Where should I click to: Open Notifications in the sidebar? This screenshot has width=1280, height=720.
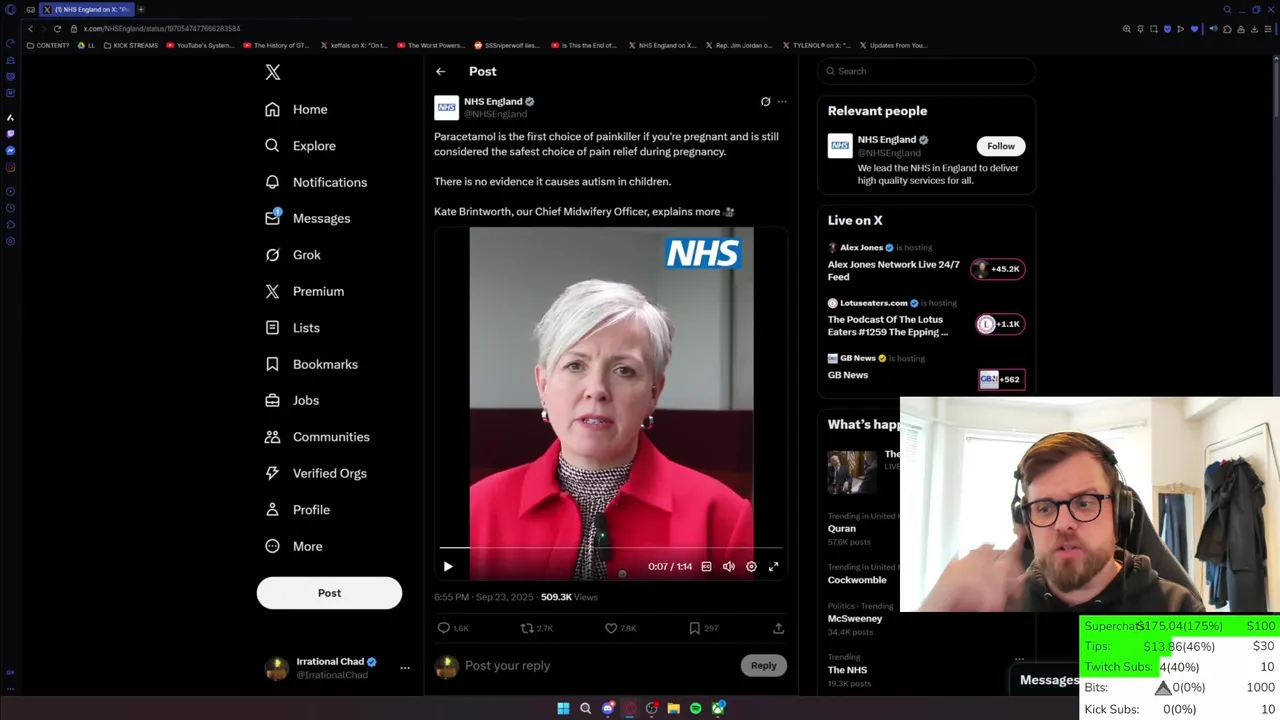click(315, 182)
